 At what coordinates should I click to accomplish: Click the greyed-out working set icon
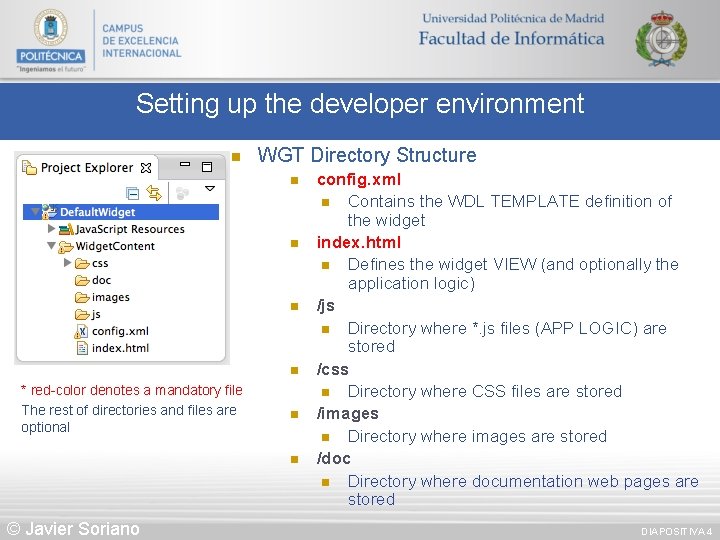[x=182, y=193]
